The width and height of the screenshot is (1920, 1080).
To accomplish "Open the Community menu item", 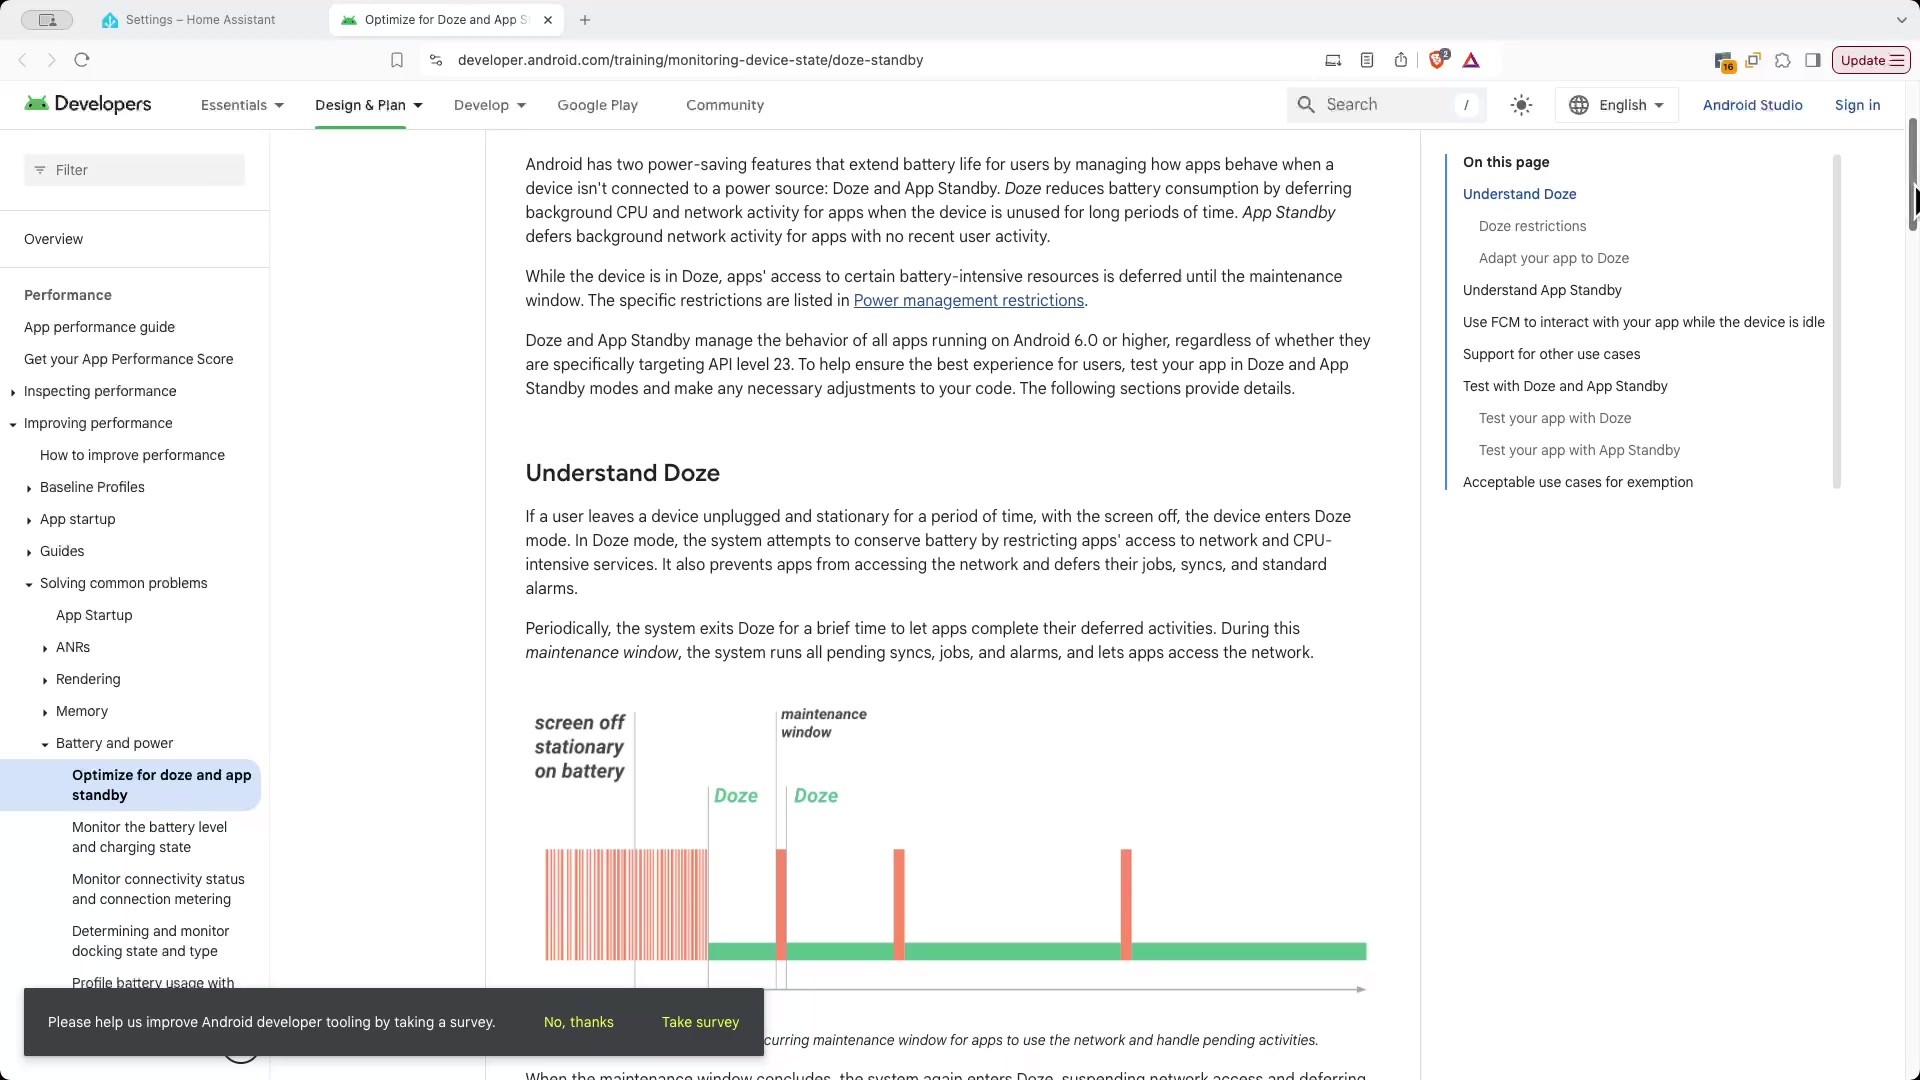I will click(724, 105).
